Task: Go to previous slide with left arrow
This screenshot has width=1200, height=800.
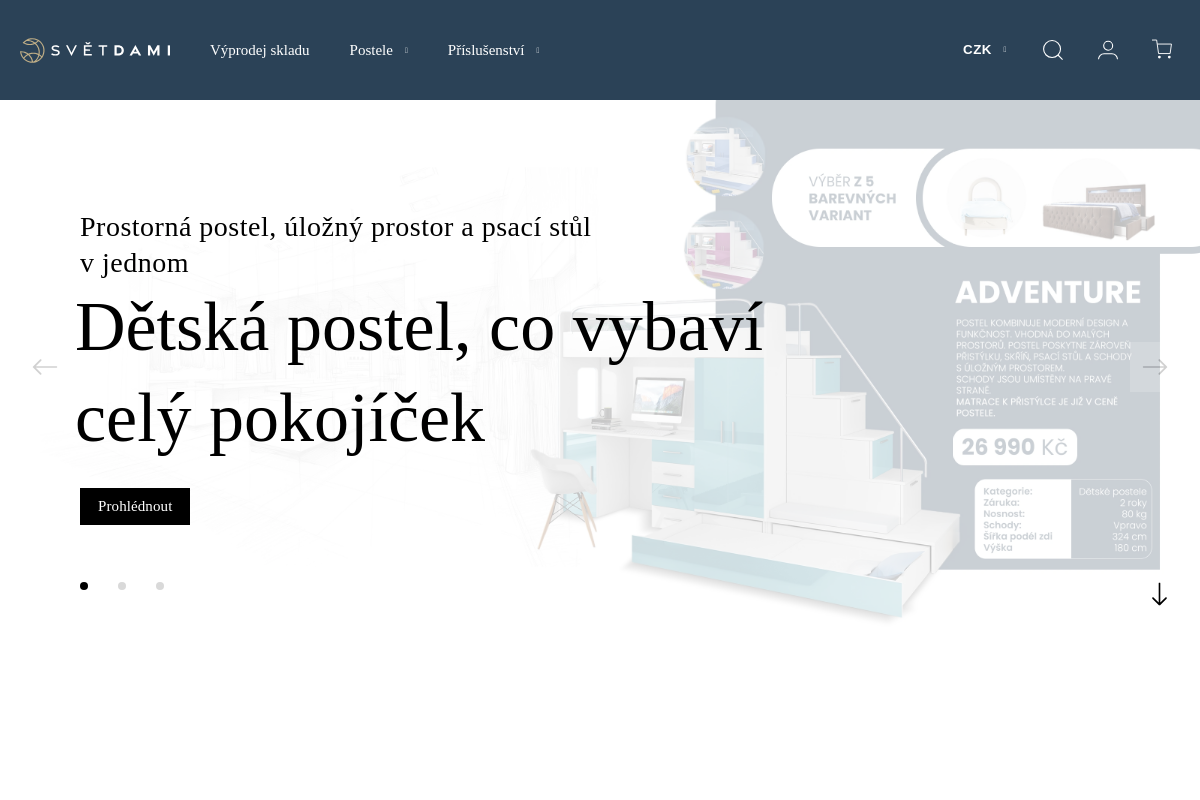Action: [45, 367]
